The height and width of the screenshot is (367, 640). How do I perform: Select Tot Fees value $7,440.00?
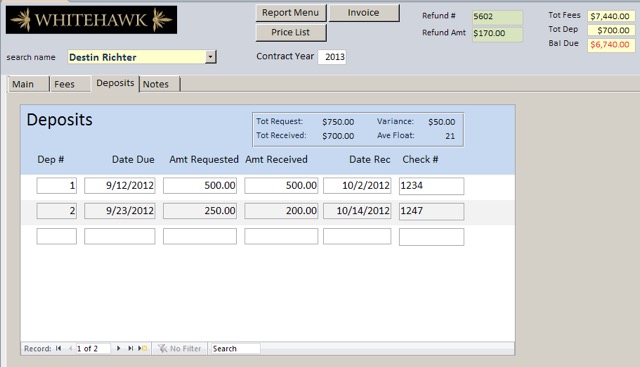[x=611, y=16]
